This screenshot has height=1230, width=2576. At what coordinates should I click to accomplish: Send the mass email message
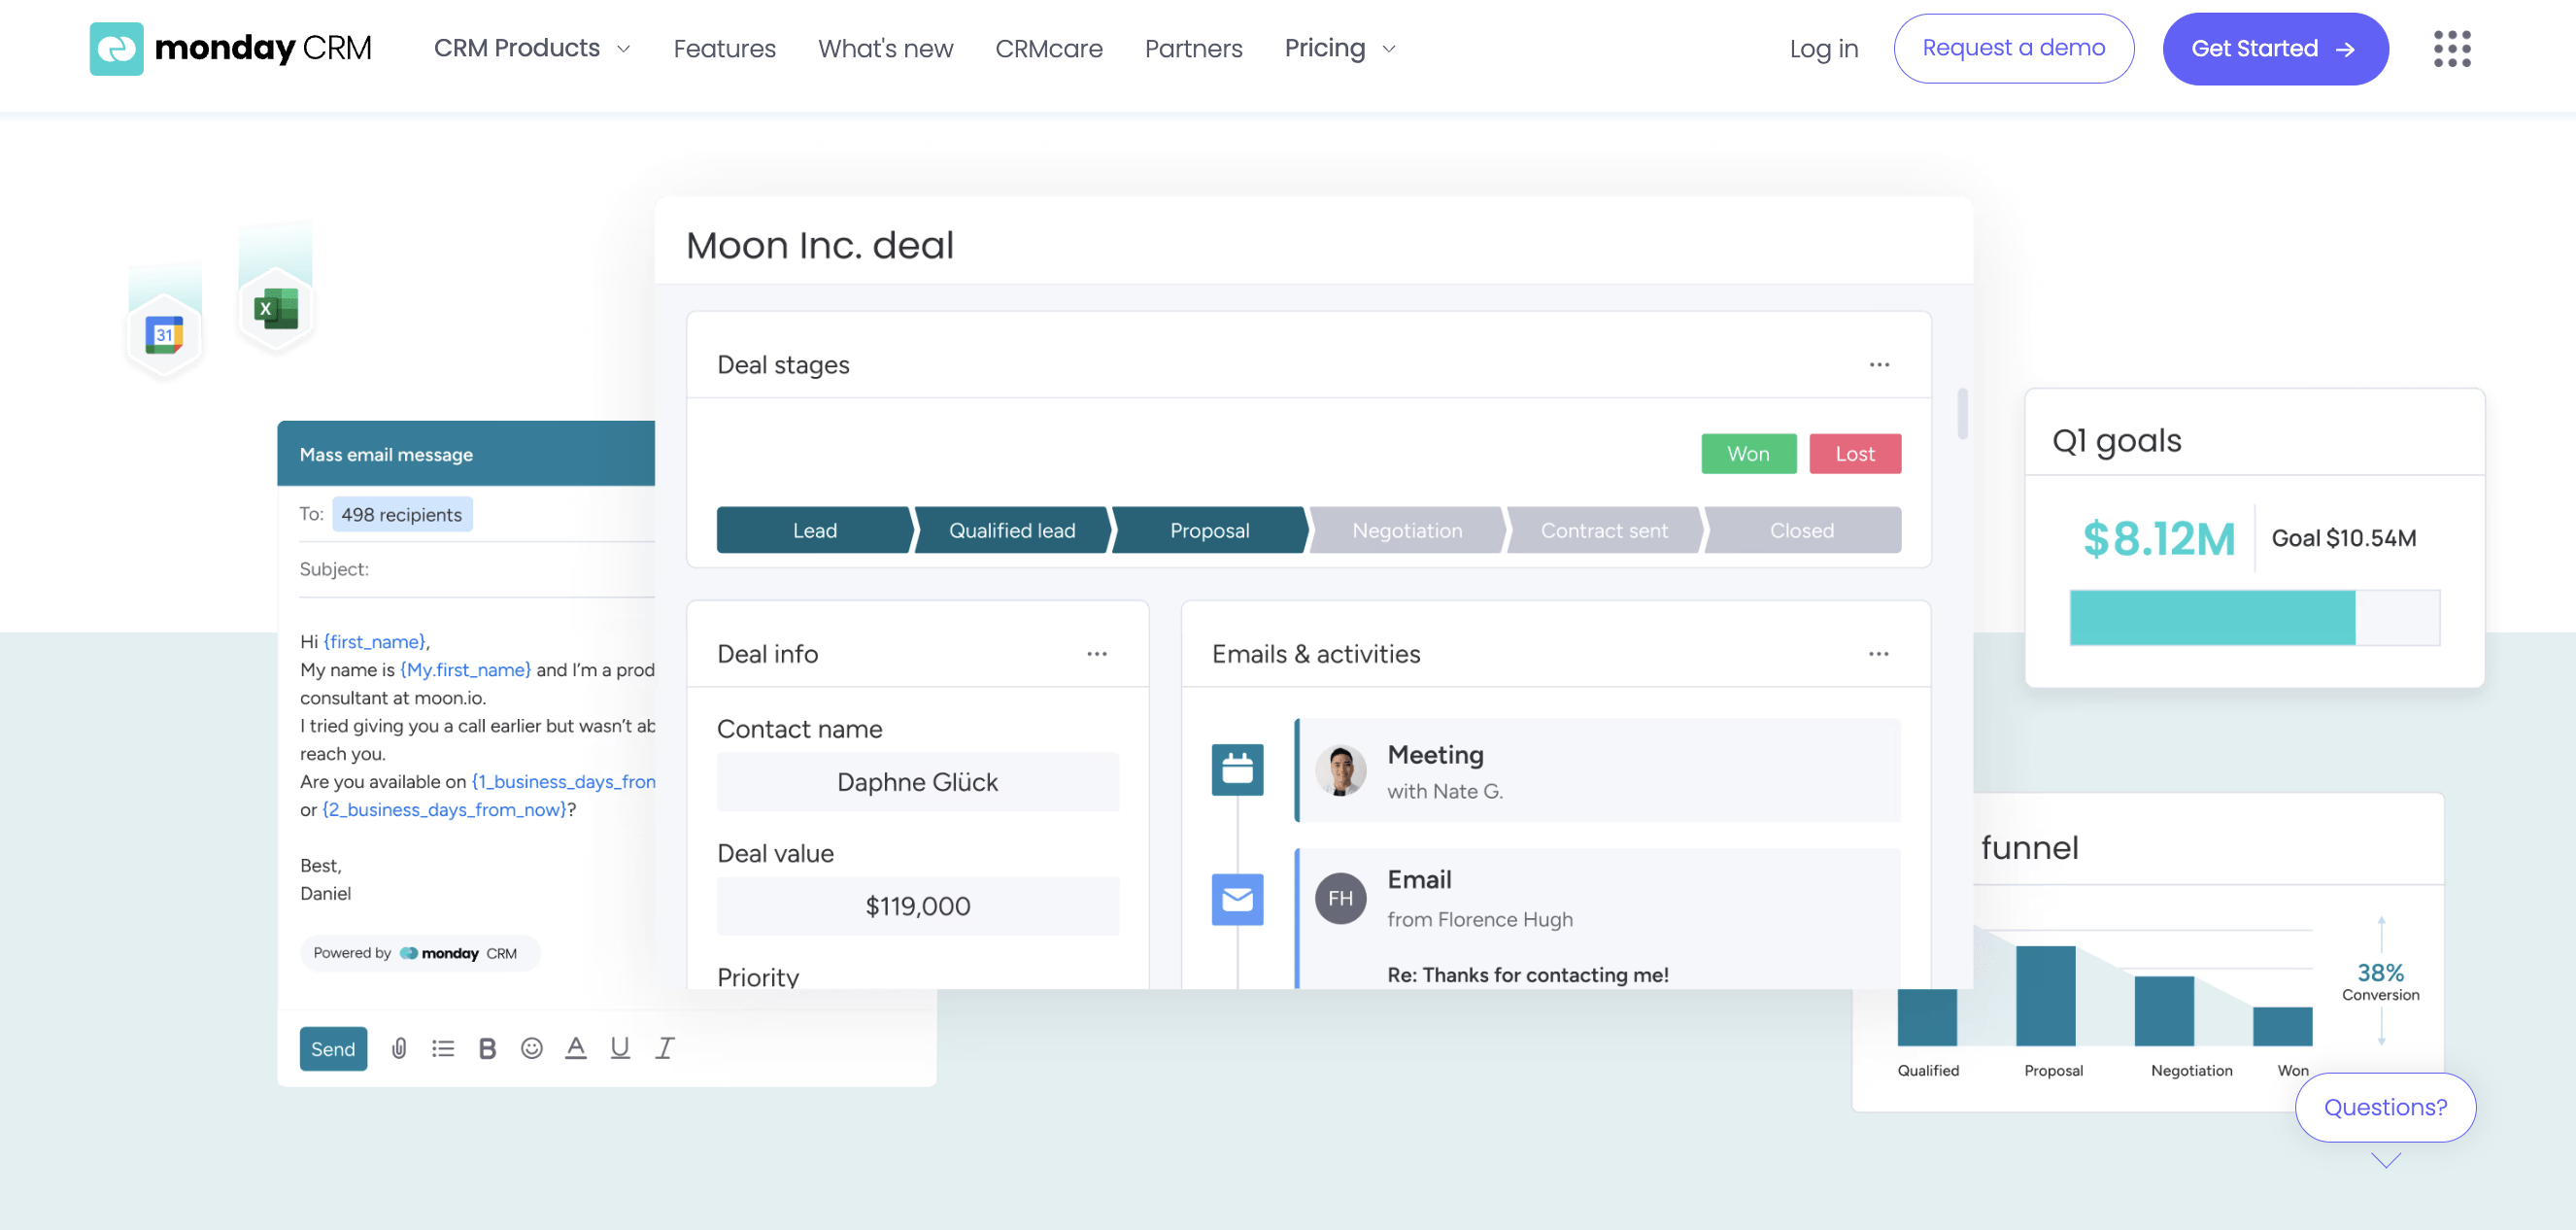click(333, 1048)
